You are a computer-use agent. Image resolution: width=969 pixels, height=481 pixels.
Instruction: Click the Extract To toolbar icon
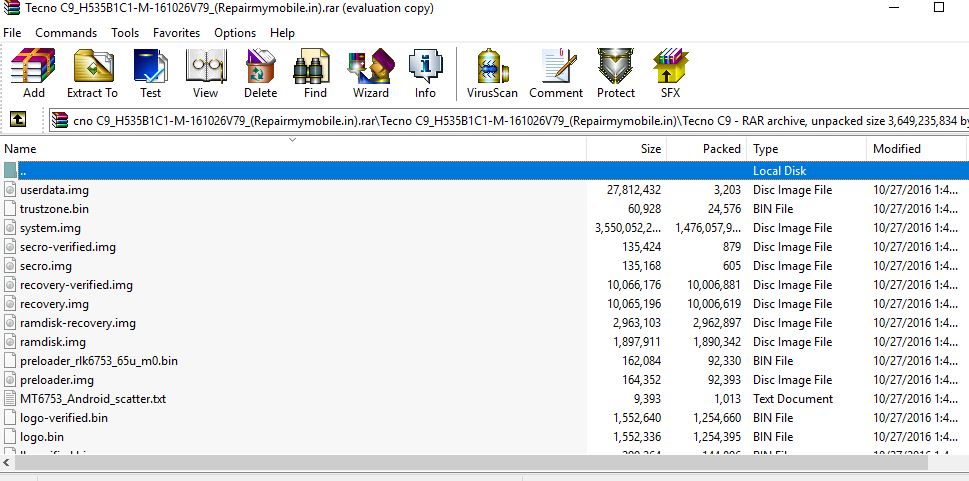point(92,73)
